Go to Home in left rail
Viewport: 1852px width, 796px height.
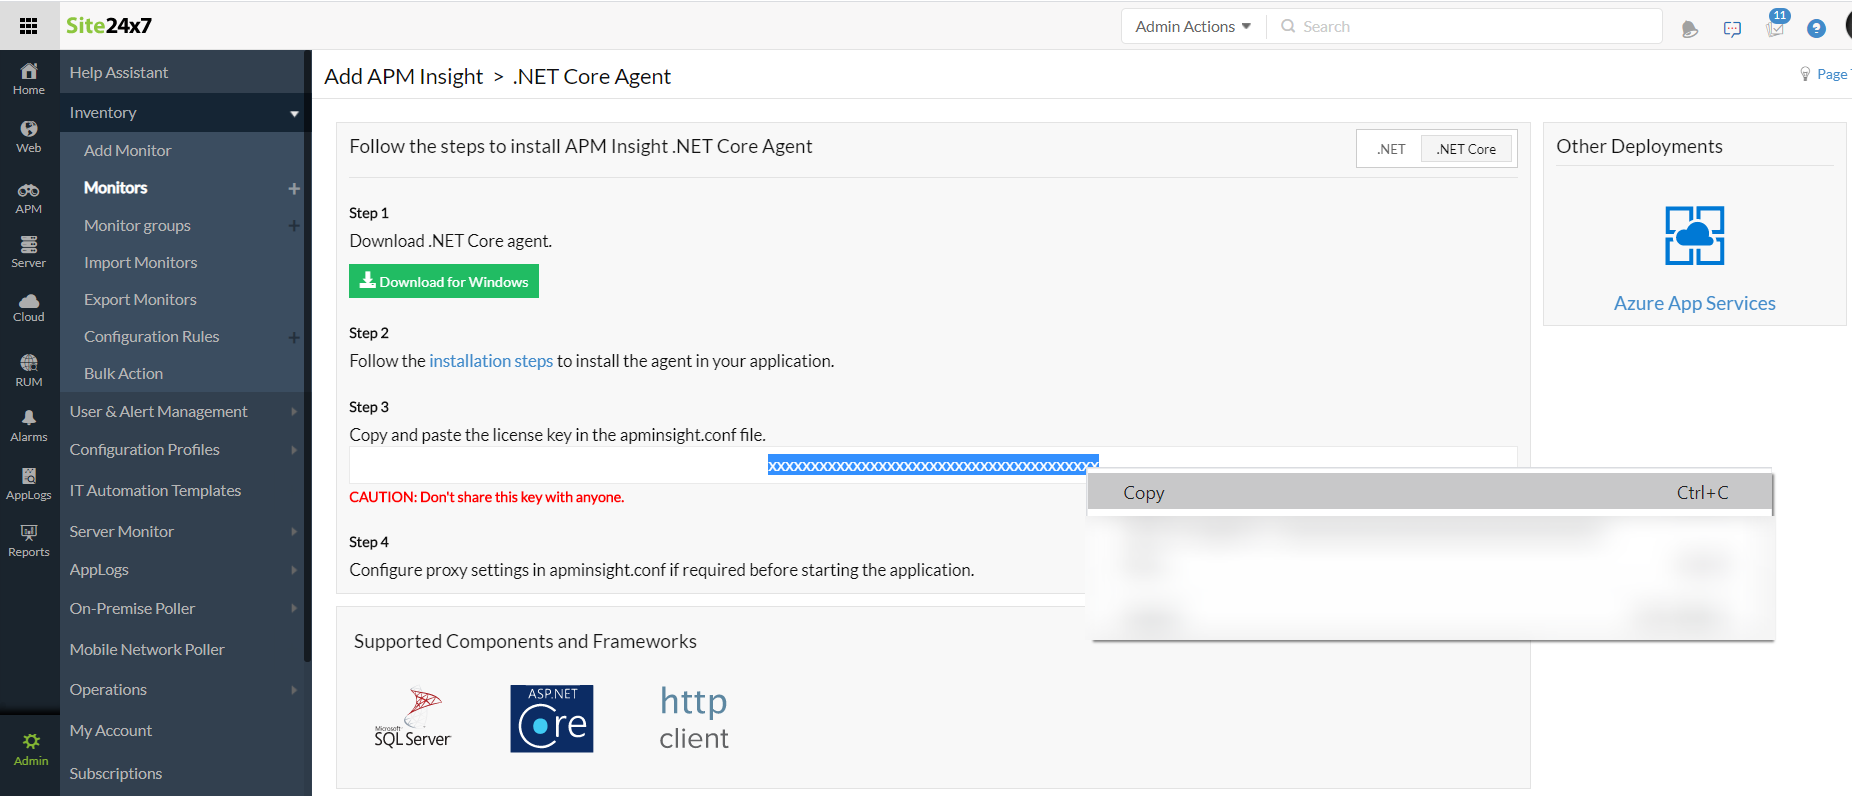coord(29,78)
